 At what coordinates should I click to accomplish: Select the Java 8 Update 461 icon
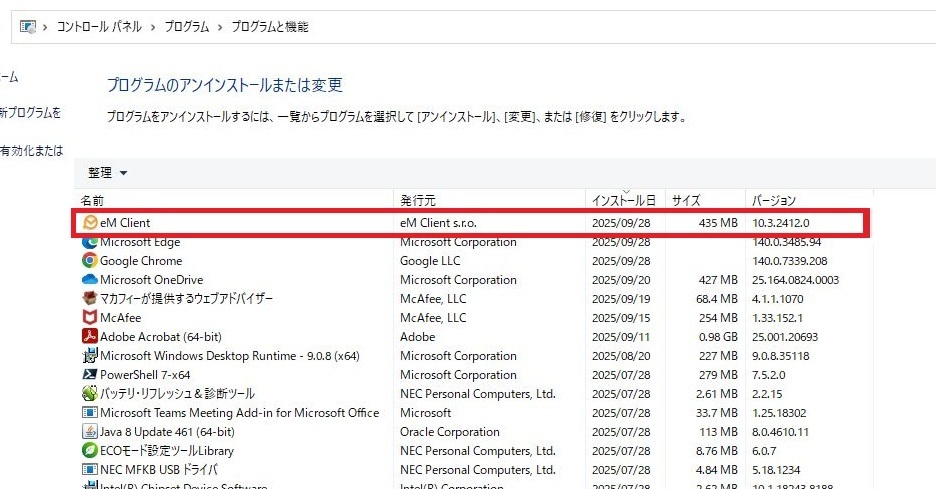click(x=90, y=432)
